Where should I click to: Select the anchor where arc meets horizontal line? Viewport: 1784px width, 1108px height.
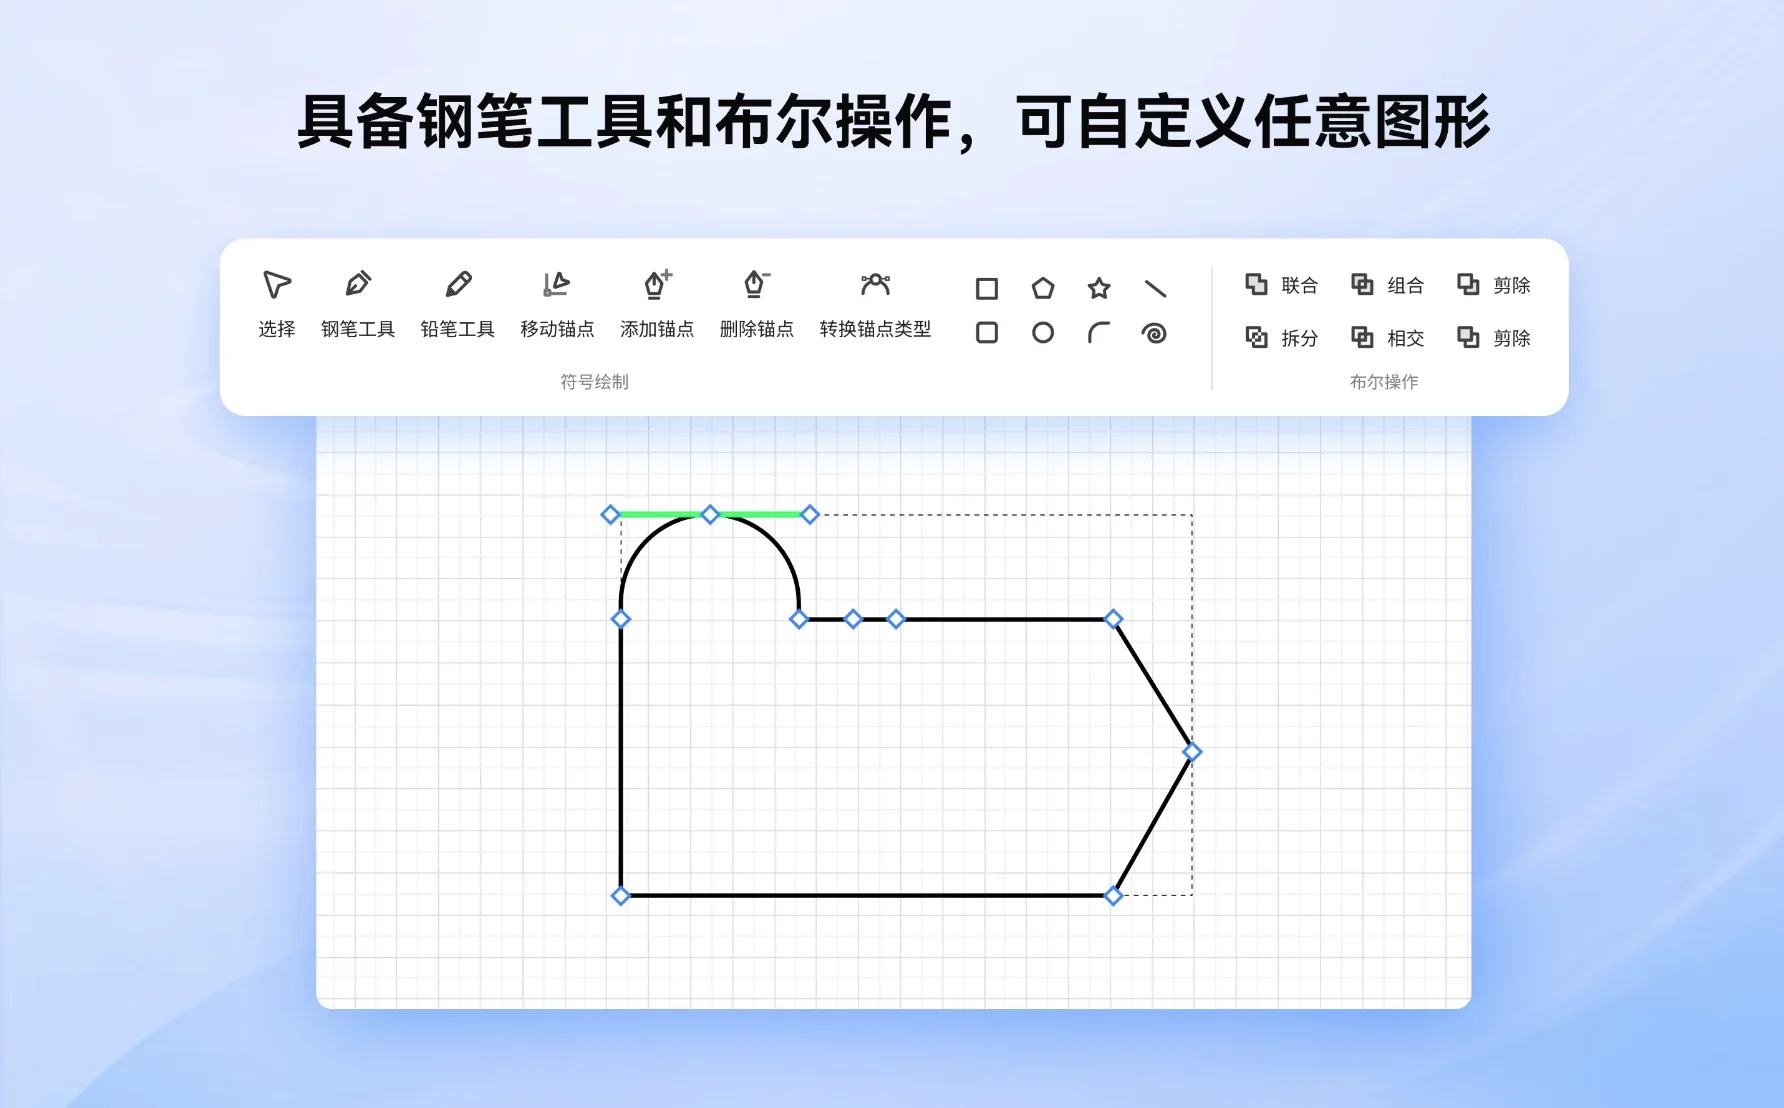point(799,620)
